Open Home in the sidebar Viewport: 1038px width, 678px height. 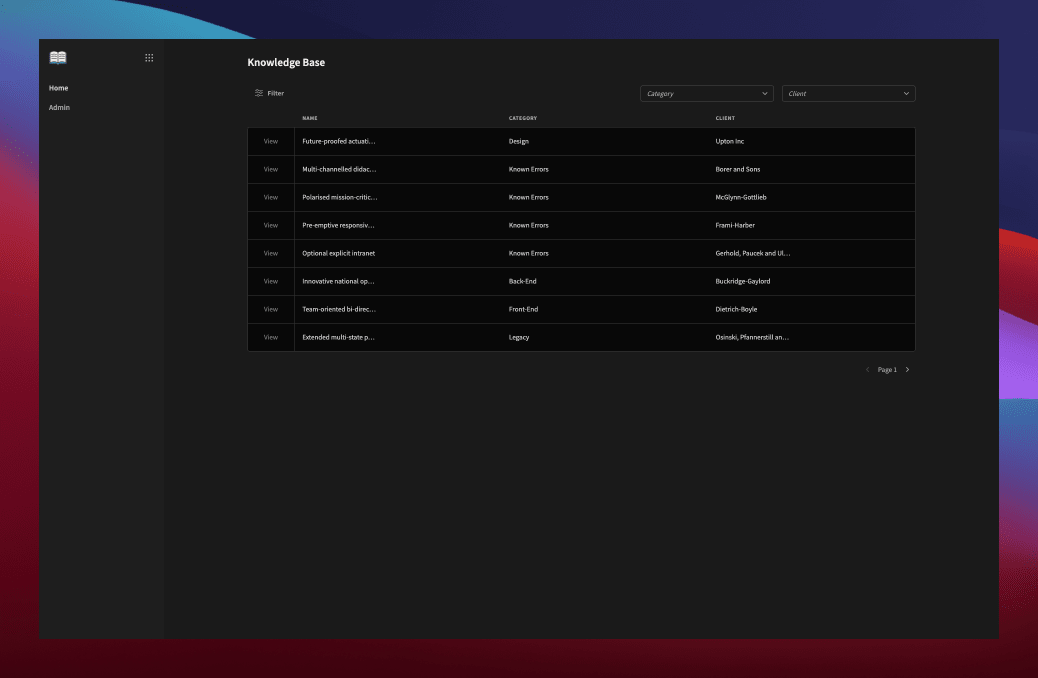(59, 88)
